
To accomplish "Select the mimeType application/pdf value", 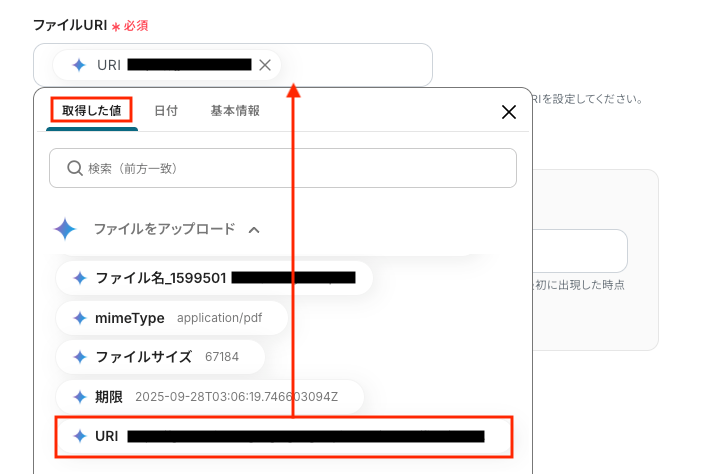I will coord(172,318).
